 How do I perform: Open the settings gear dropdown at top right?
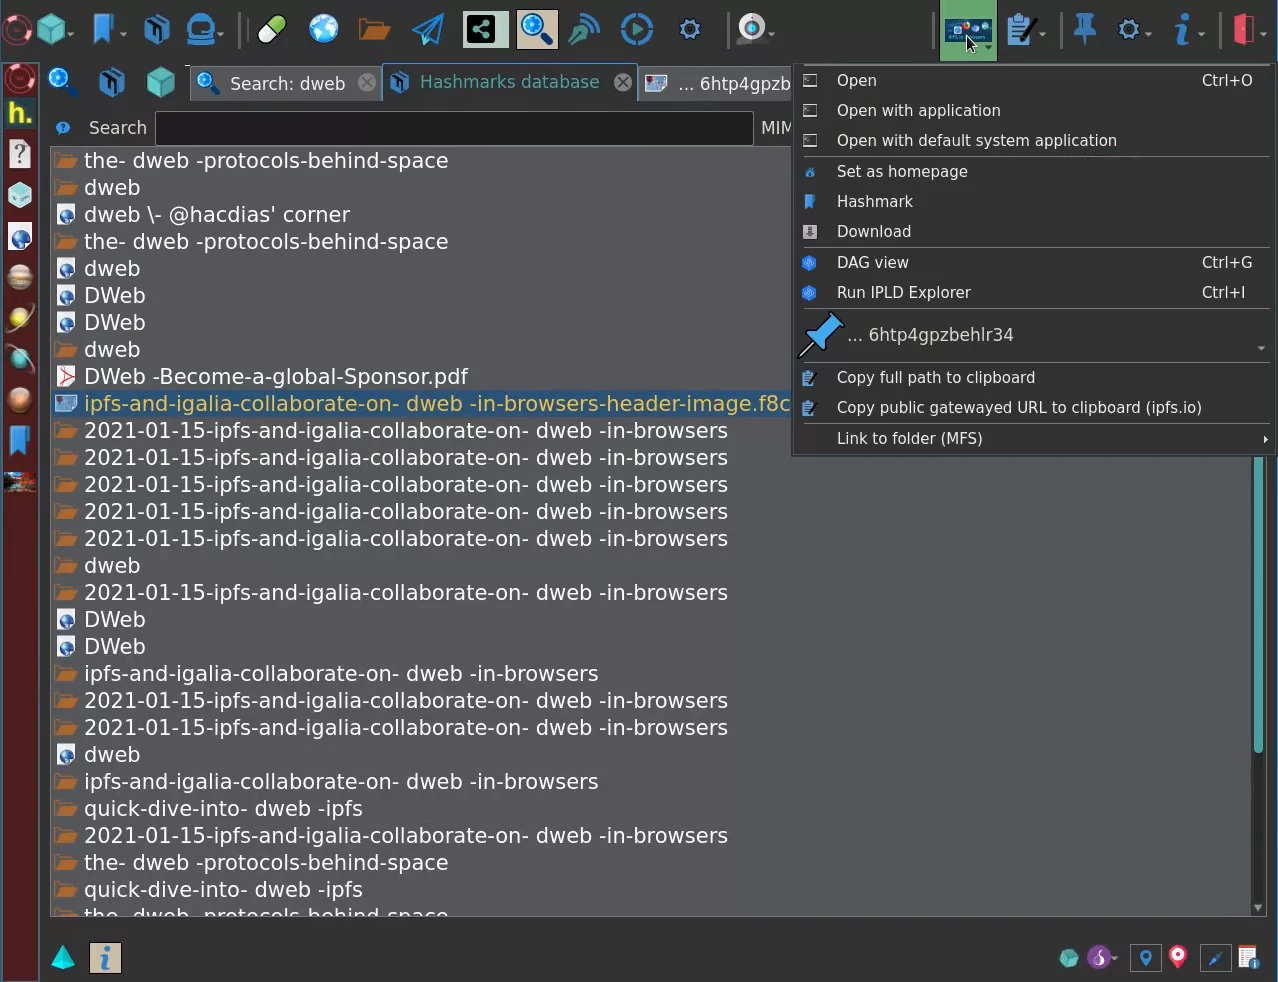pyautogui.click(x=1133, y=30)
